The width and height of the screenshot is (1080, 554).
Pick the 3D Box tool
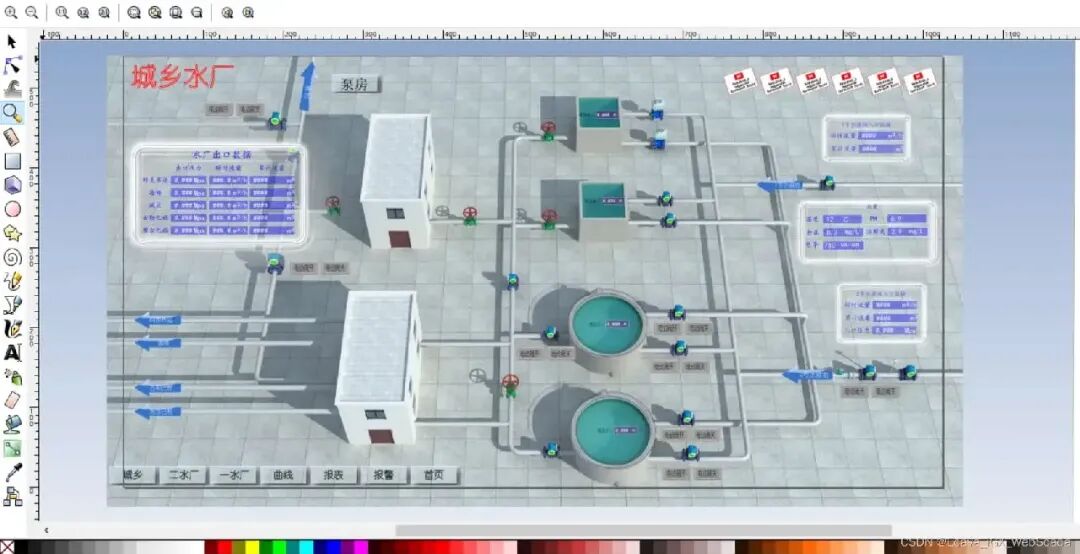tap(12, 185)
